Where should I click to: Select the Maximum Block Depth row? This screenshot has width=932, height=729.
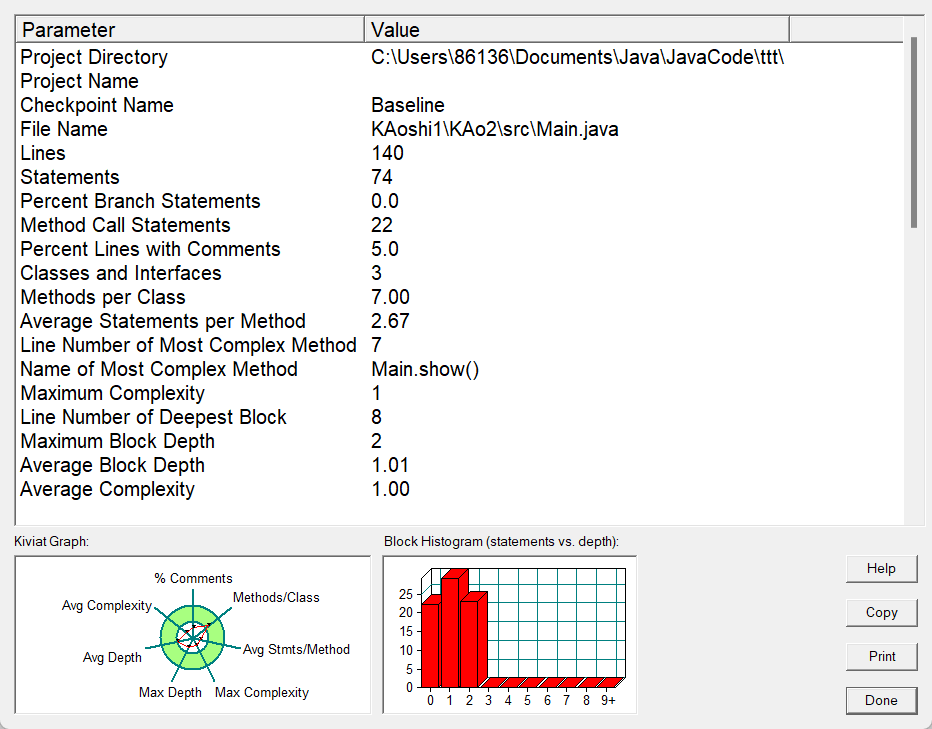click(459, 441)
